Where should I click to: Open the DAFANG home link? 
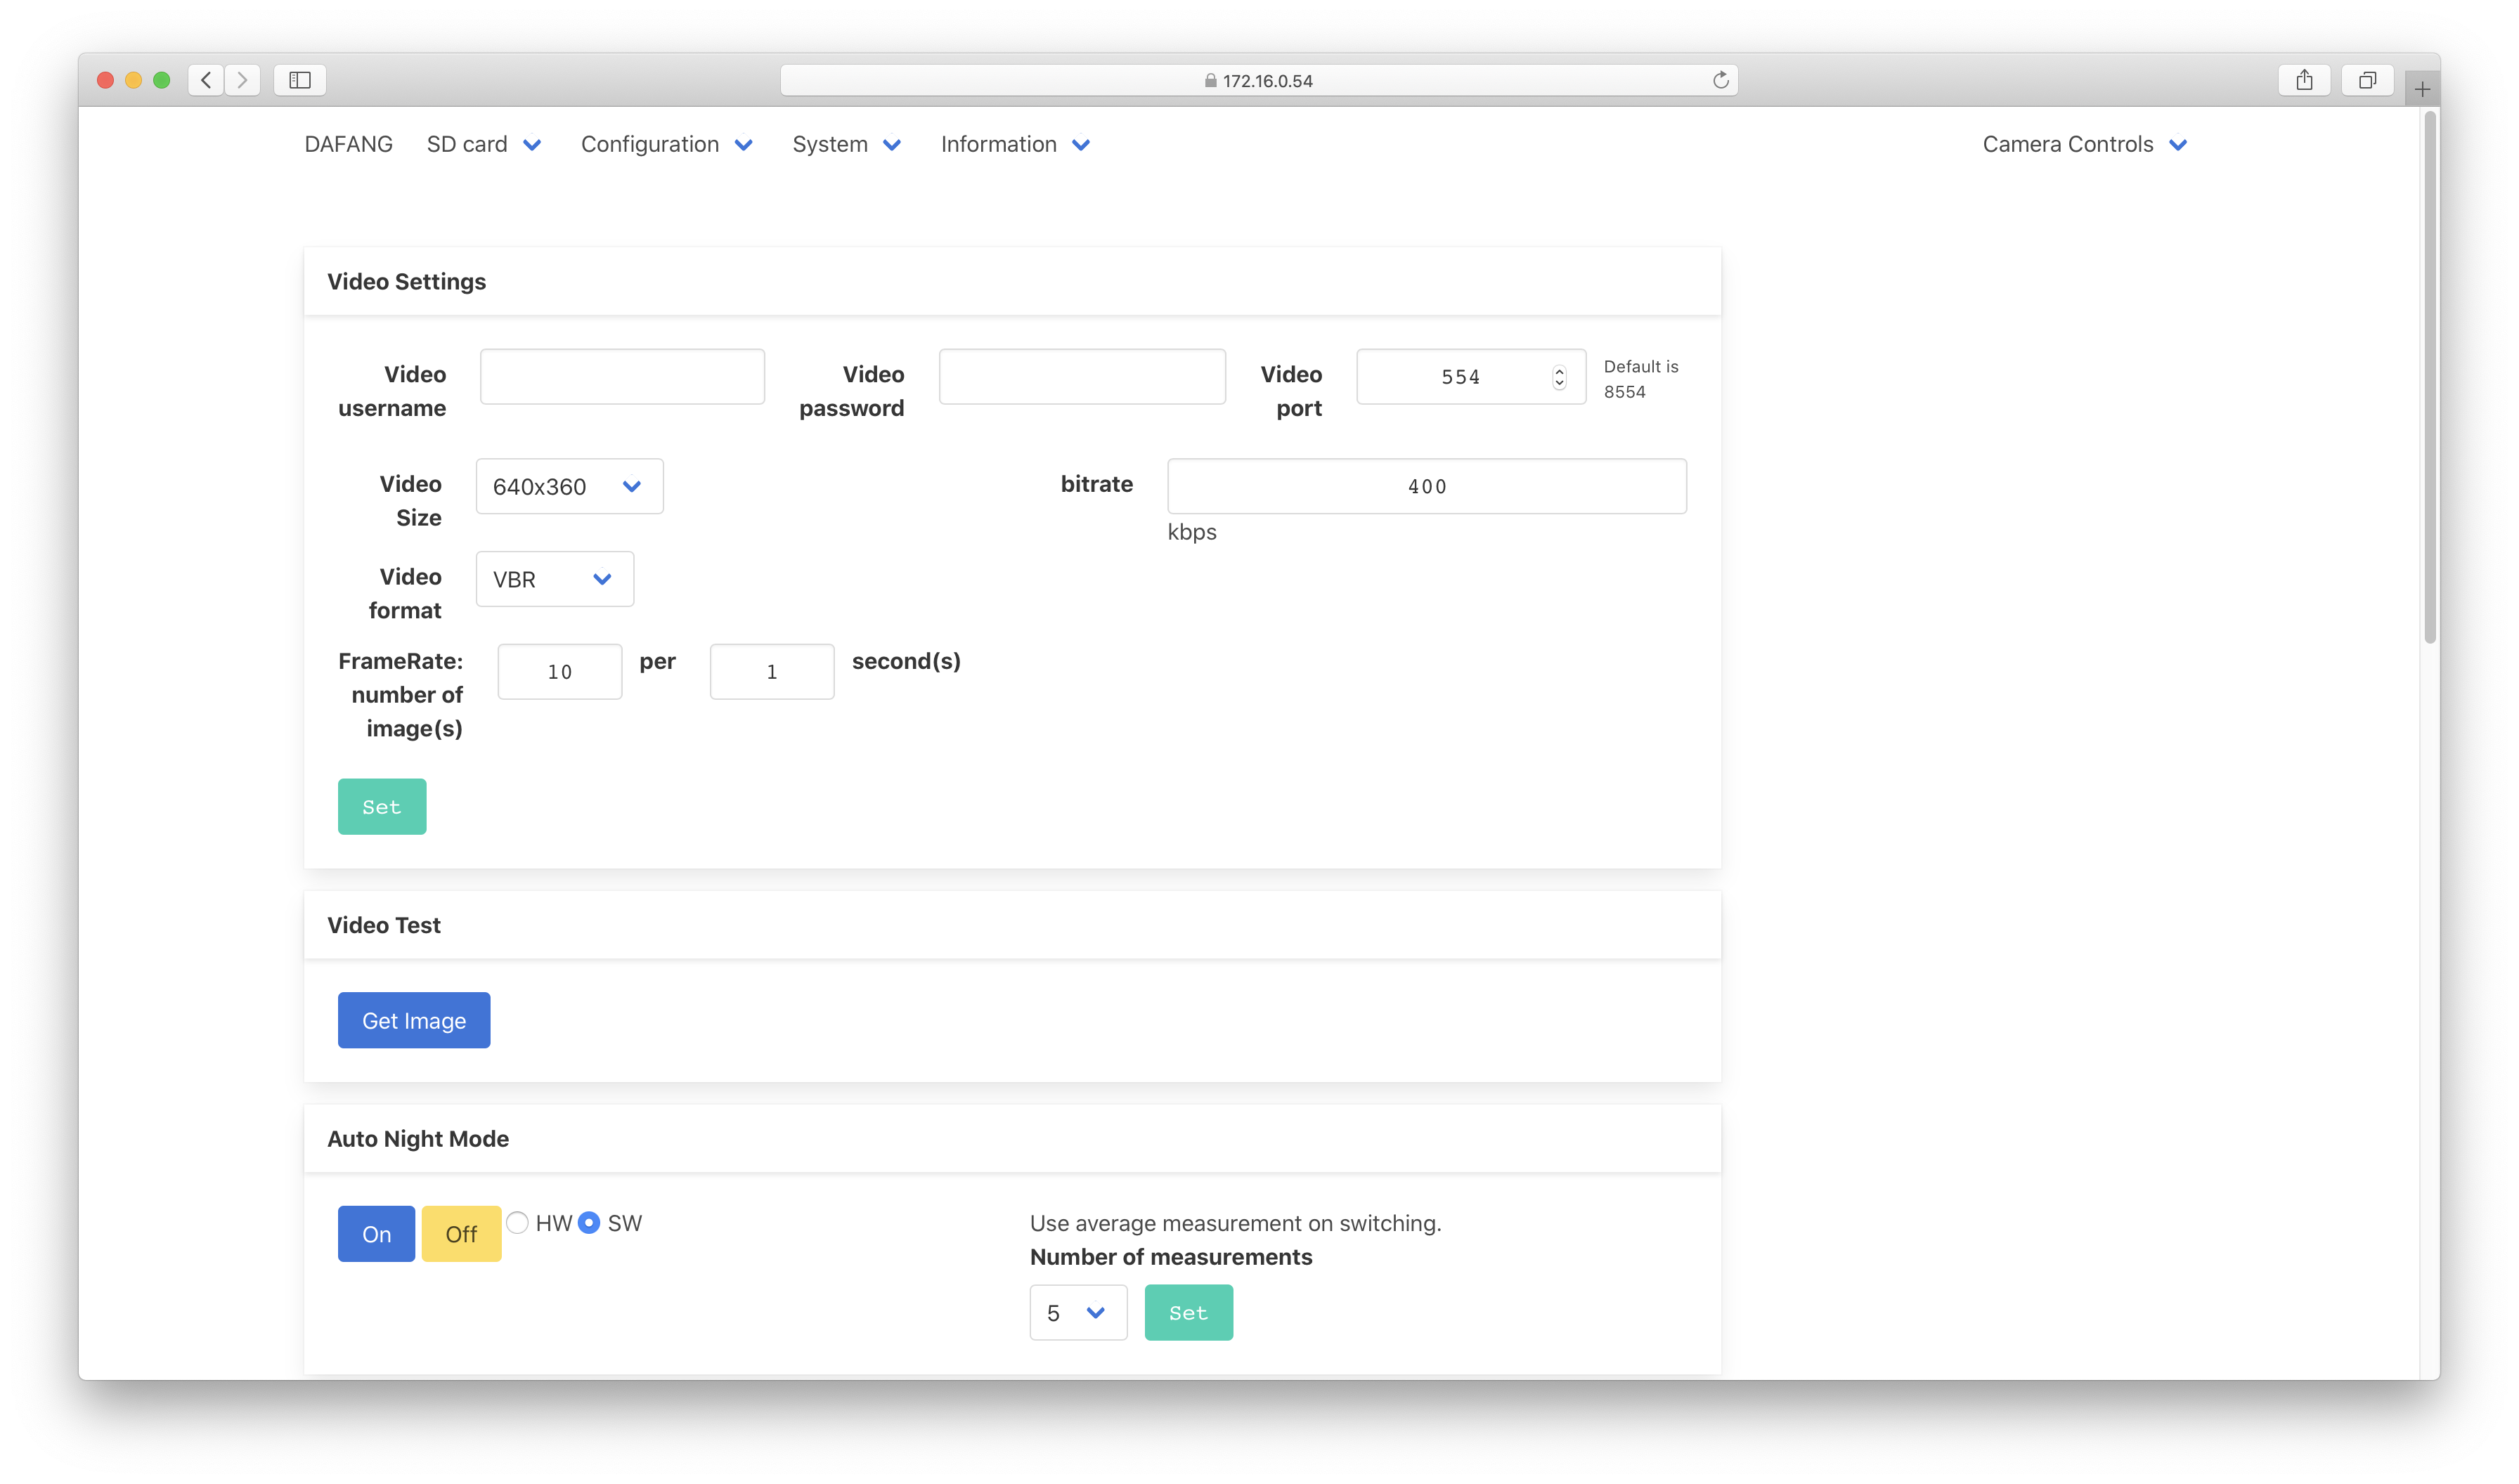348,144
